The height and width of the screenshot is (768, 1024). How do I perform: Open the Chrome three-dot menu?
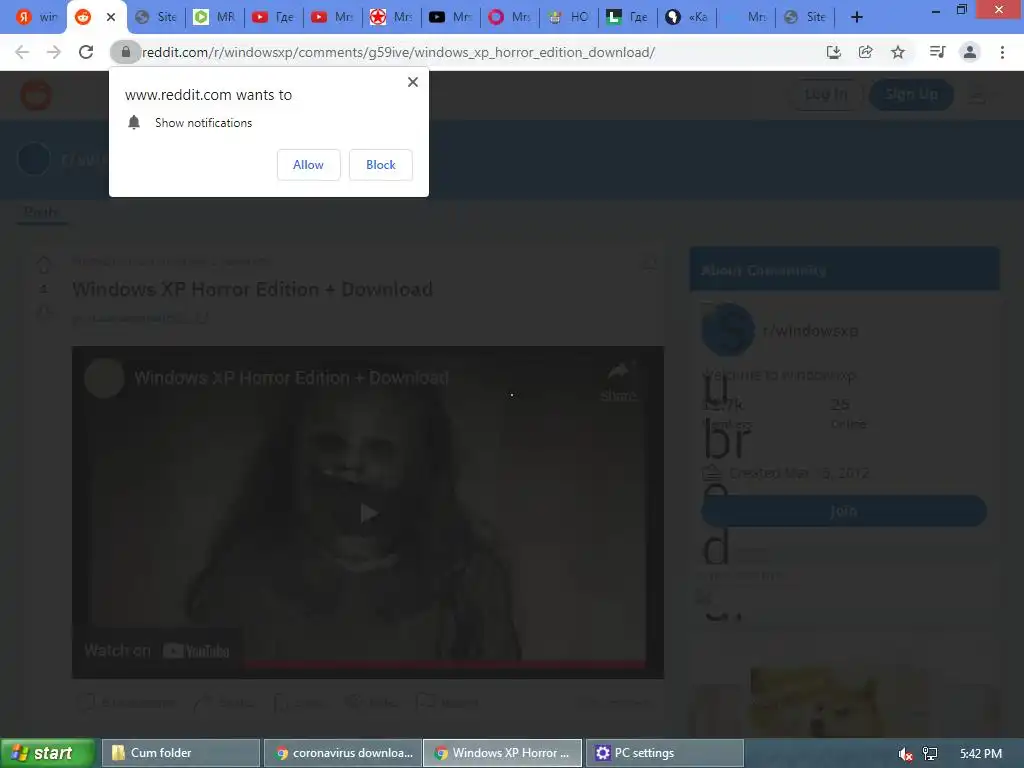[1002, 52]
